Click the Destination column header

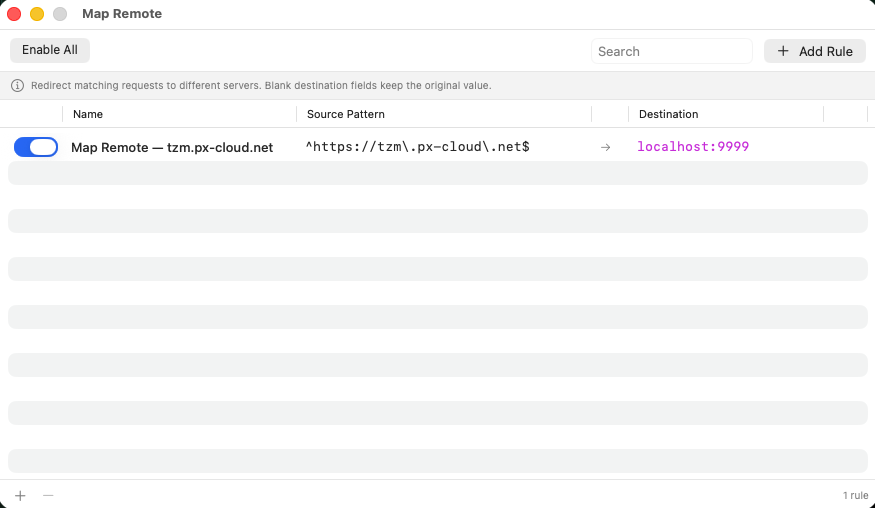tap(668, 114)
